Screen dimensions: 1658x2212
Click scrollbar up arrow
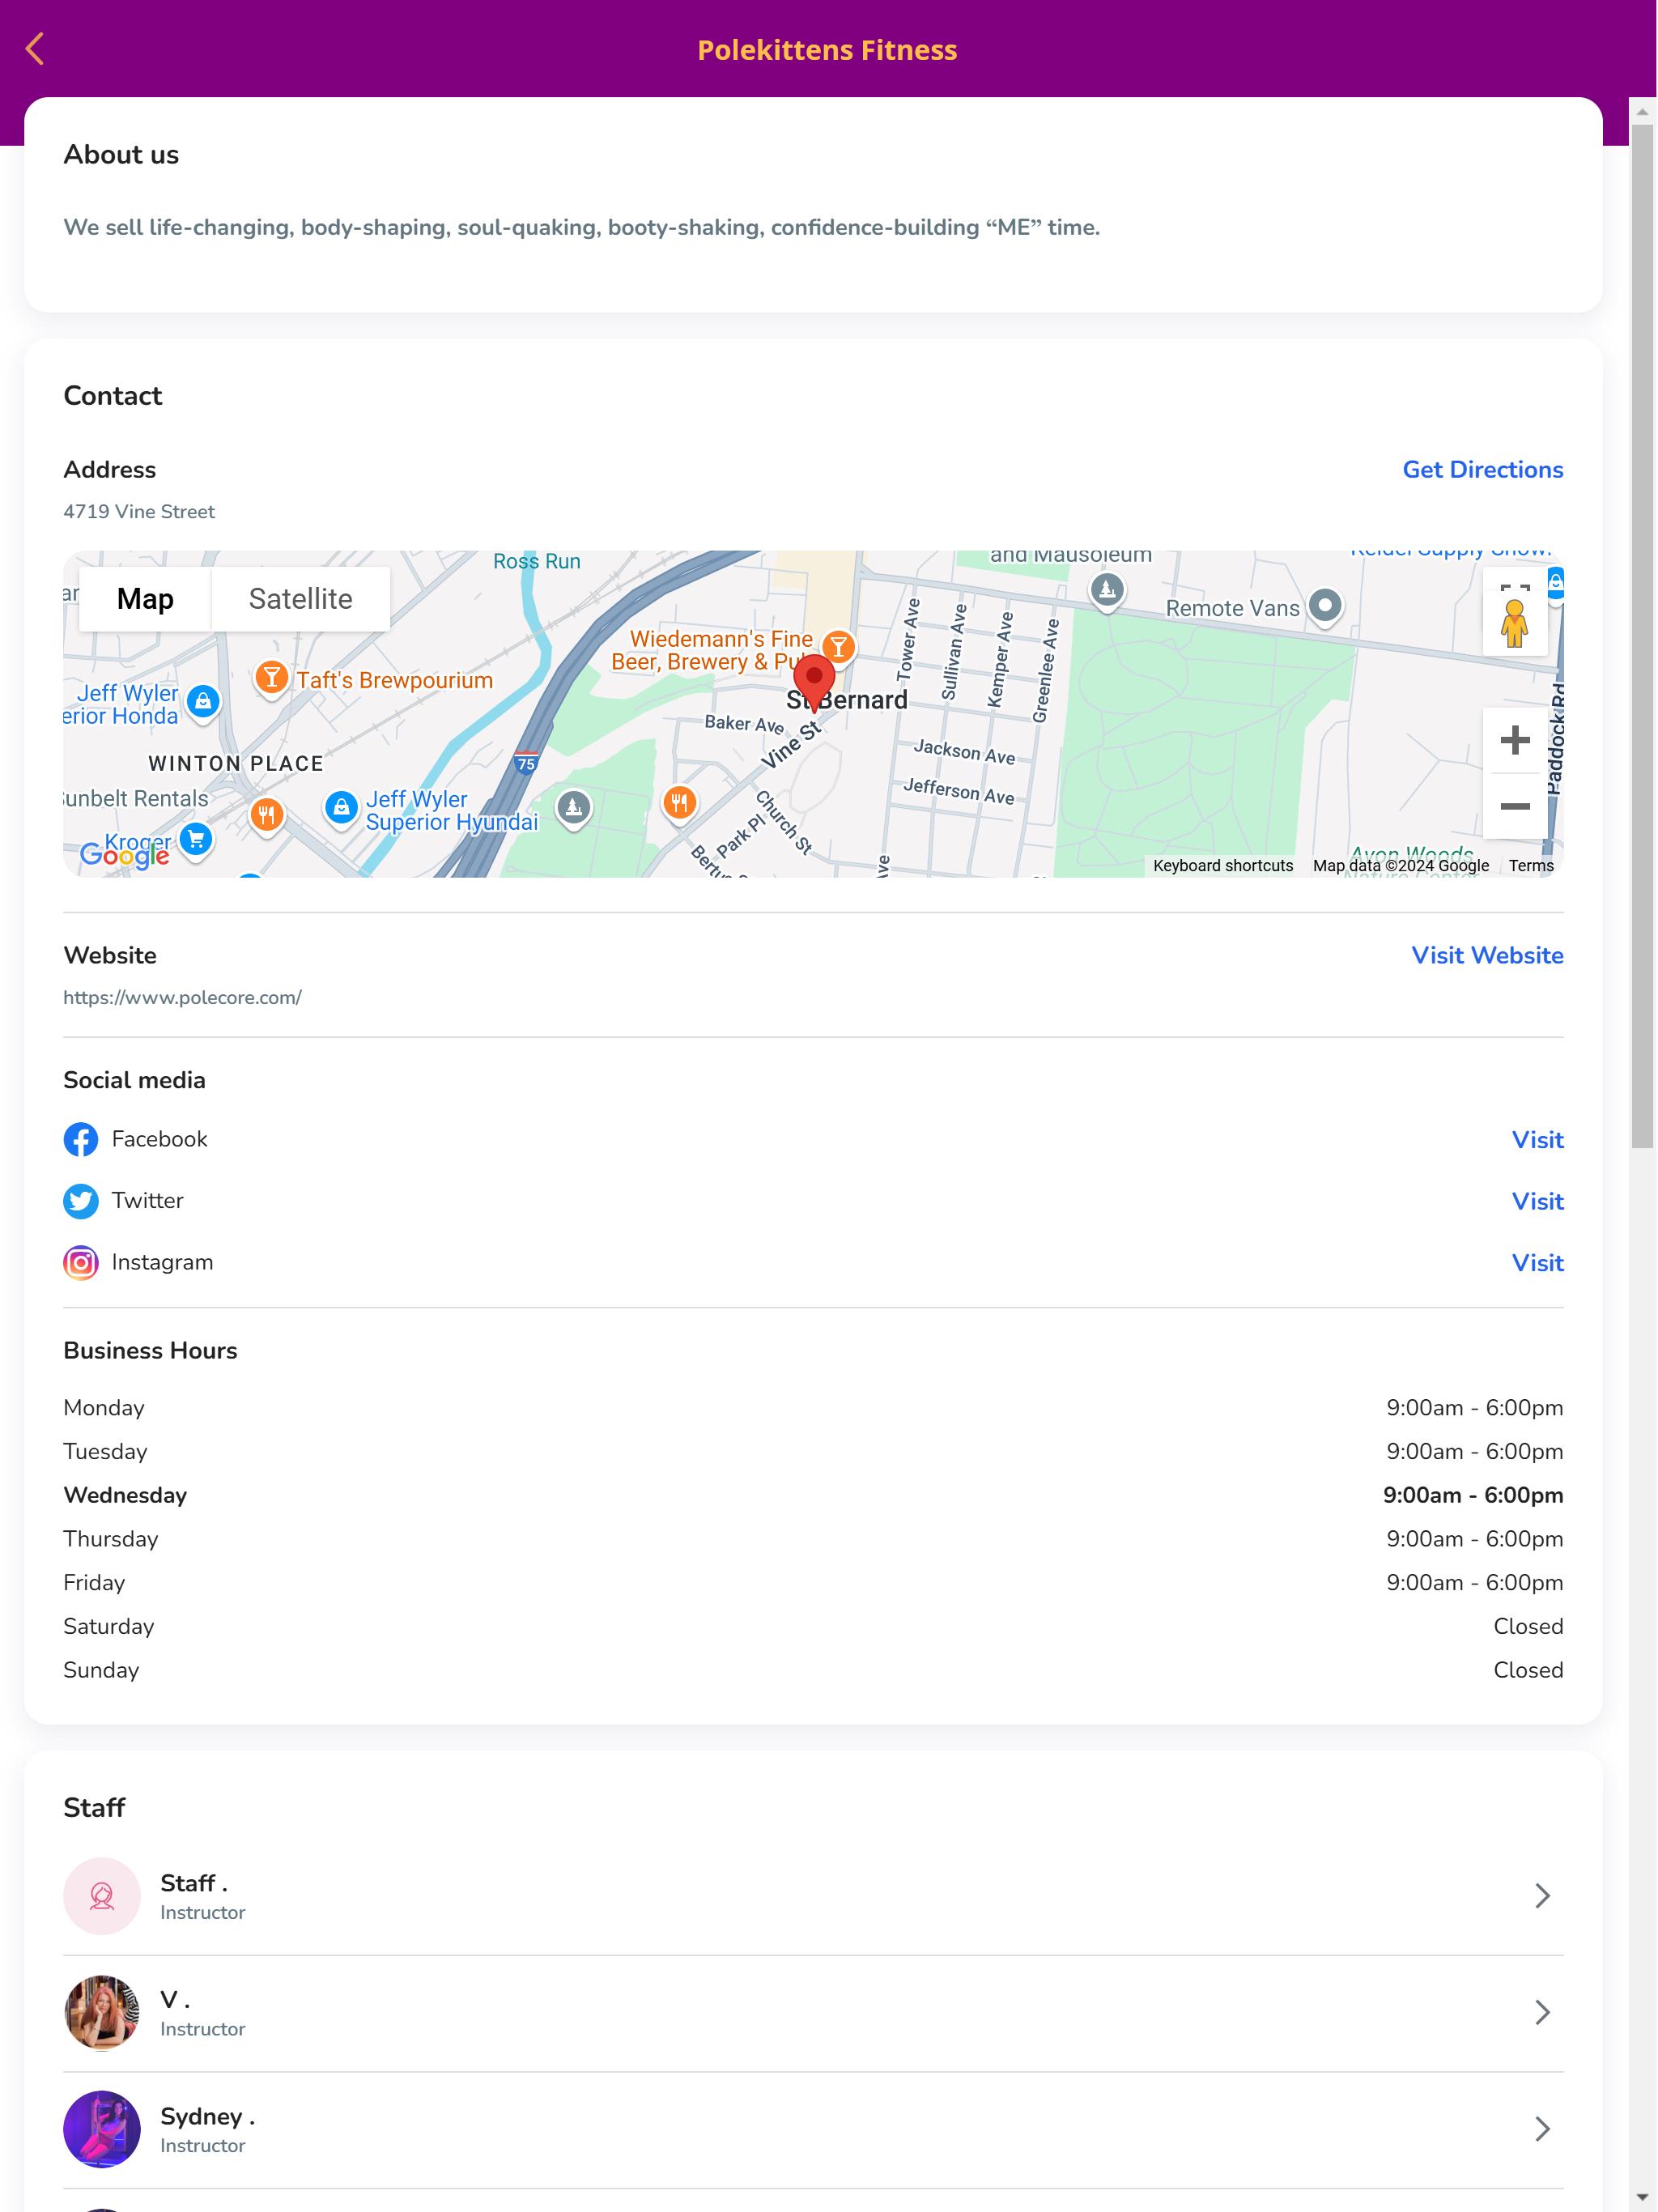click(1642, 112)
